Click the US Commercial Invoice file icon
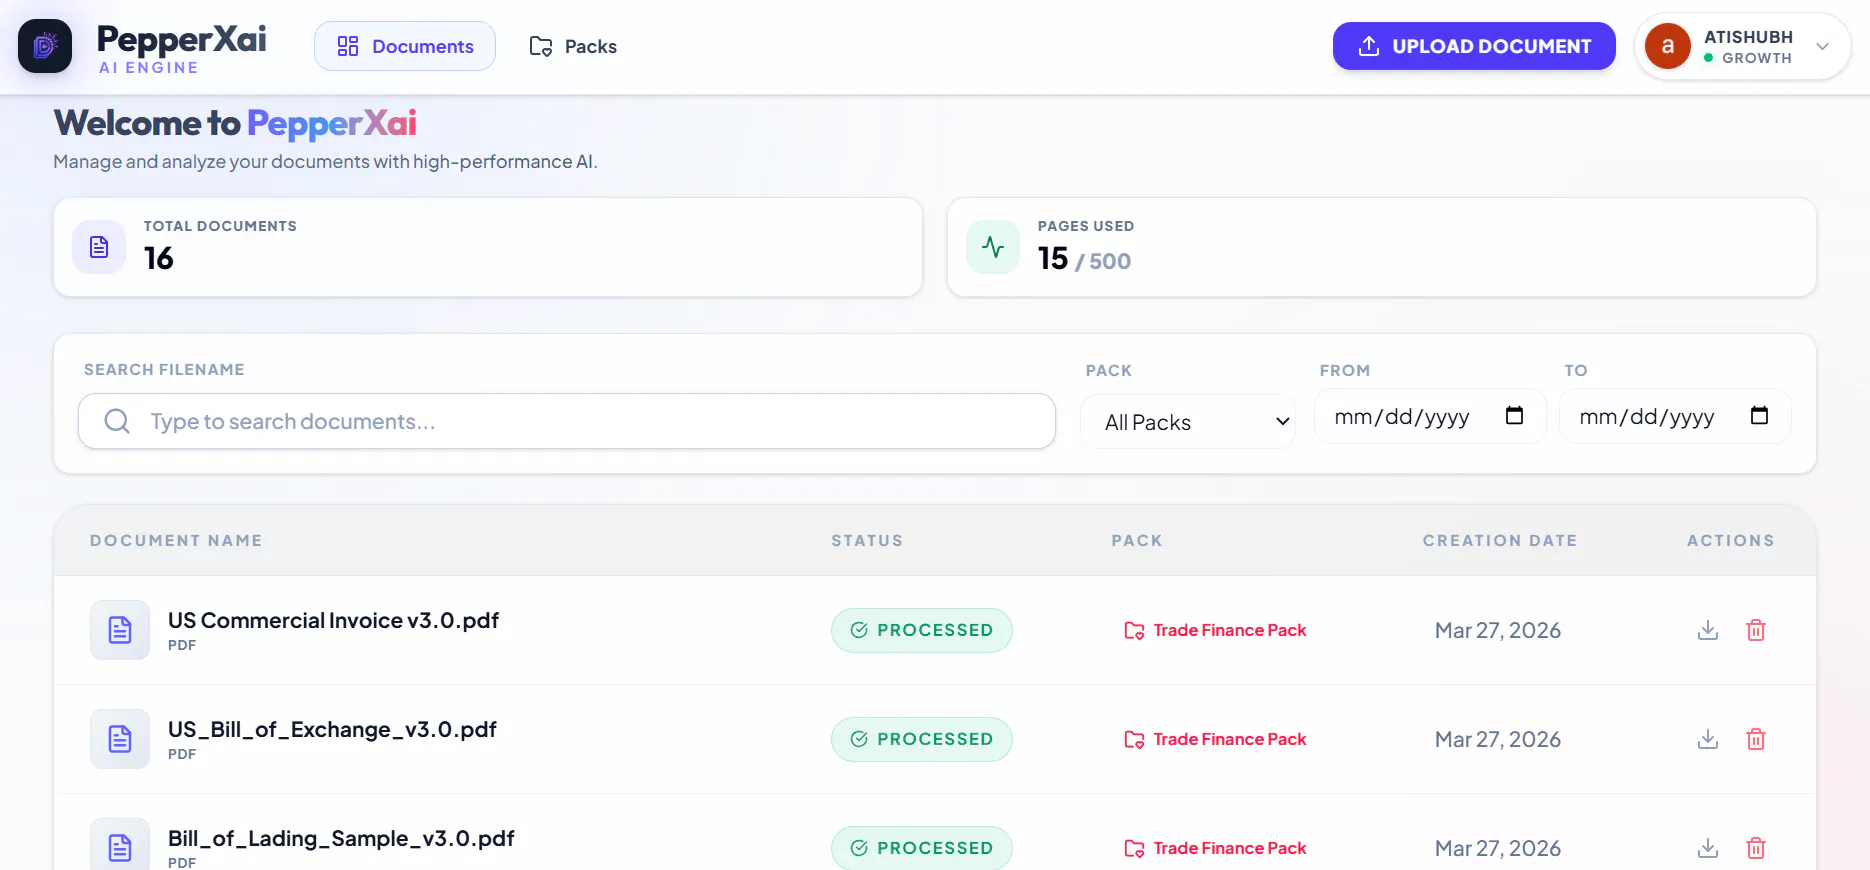 (120, 630)
